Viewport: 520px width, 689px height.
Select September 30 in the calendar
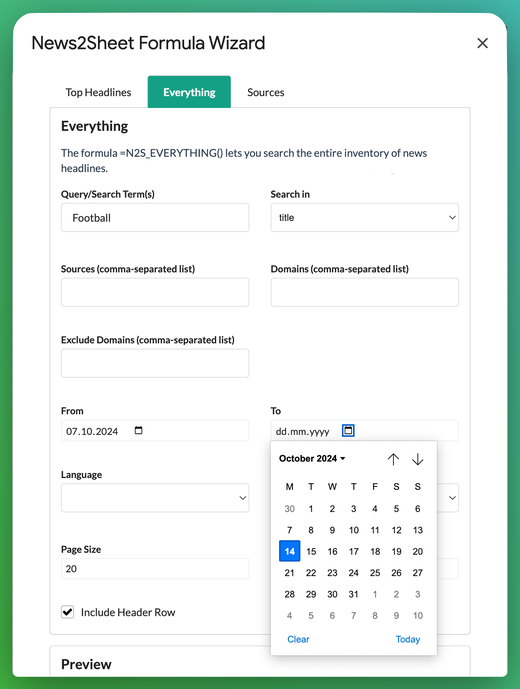point(289,508)
